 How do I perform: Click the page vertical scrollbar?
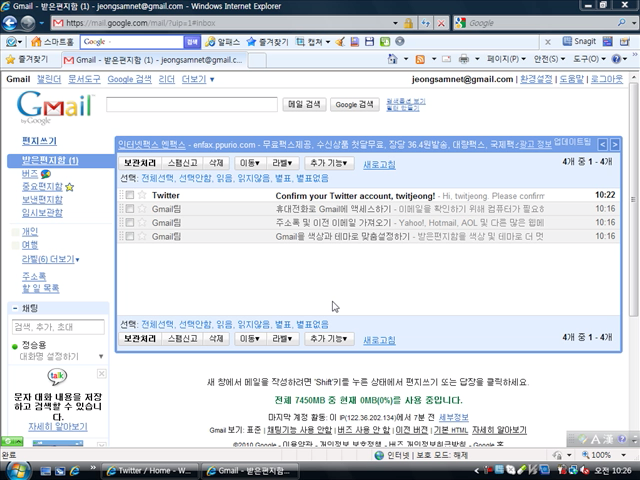pyautogui.click(x=633, y=200)
